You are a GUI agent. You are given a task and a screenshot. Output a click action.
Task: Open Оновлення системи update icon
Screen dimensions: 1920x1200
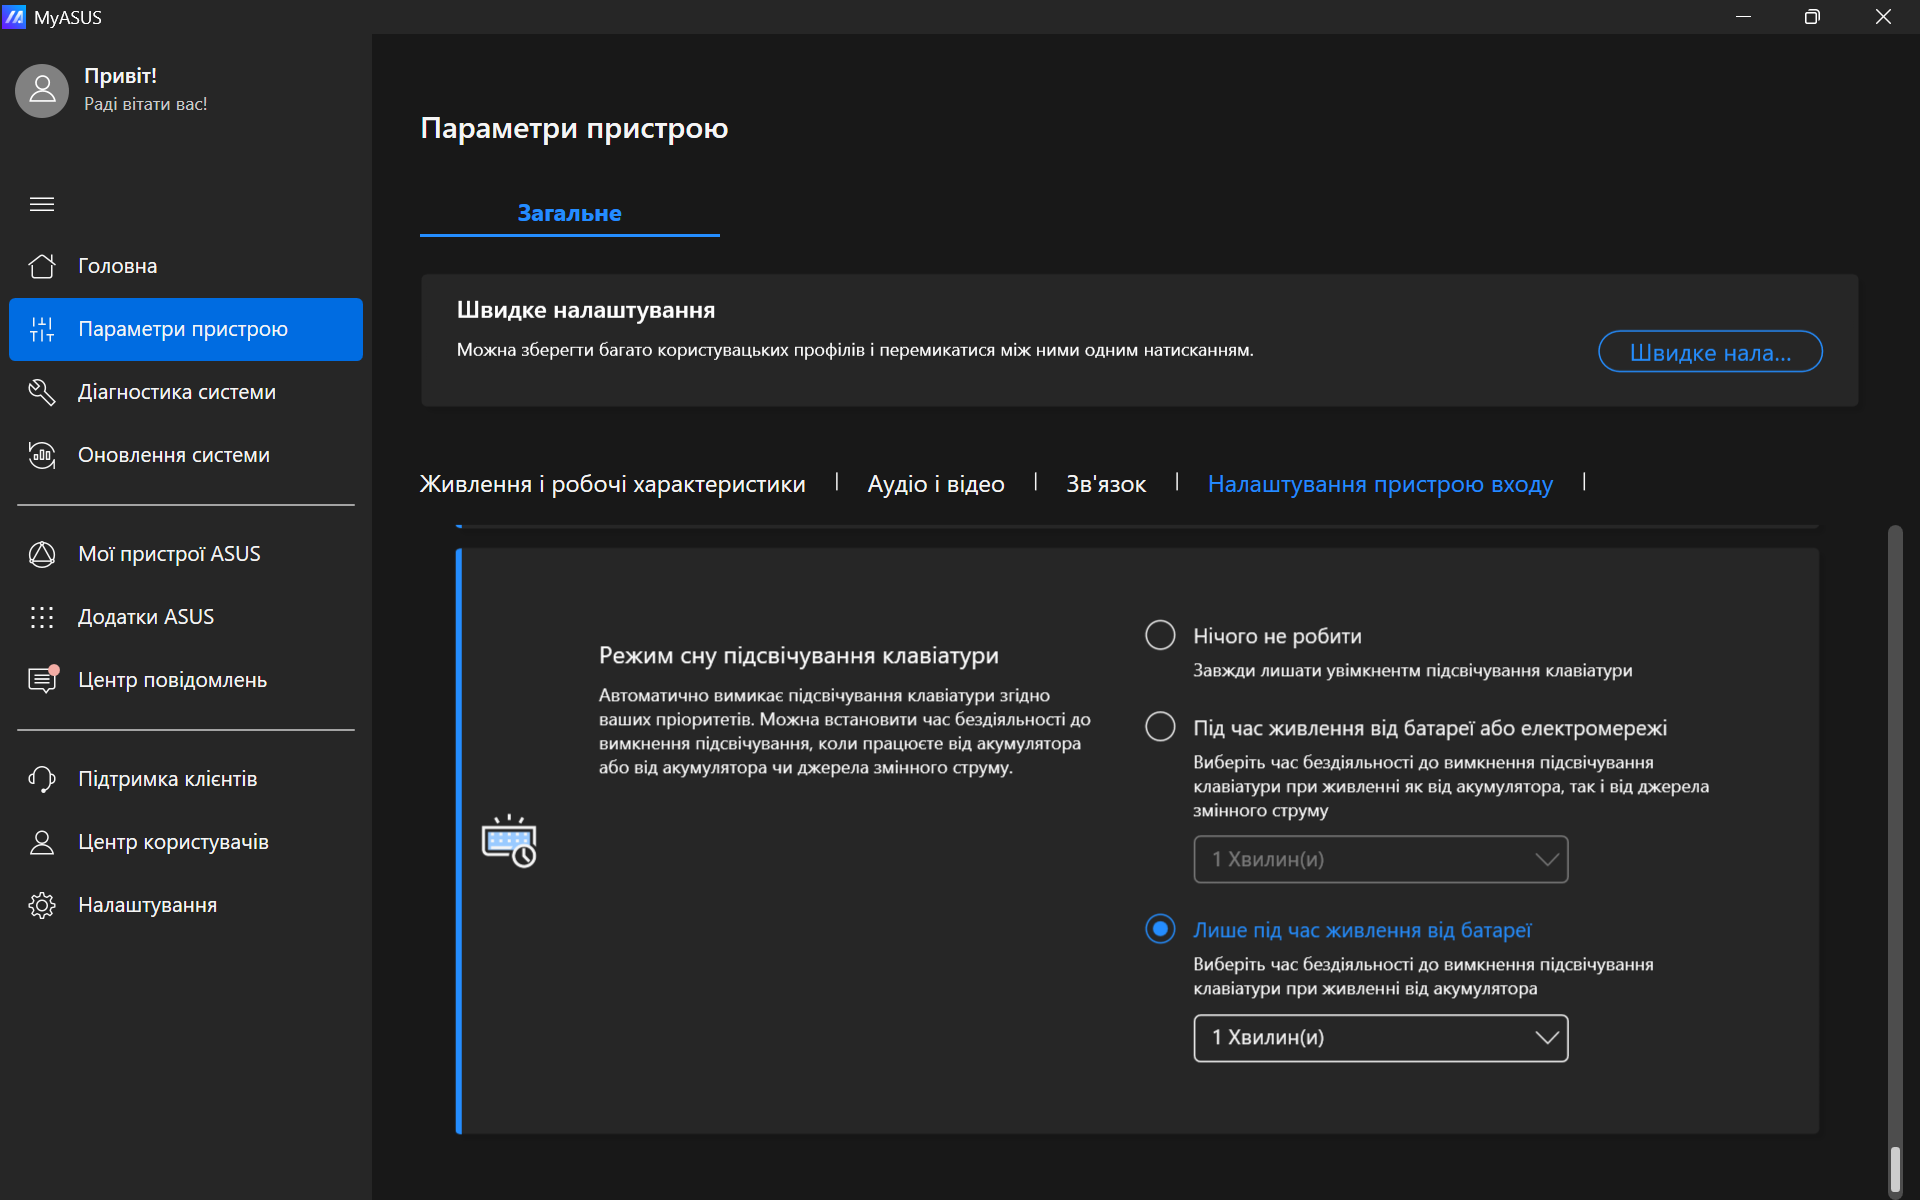tap(42, 455)
